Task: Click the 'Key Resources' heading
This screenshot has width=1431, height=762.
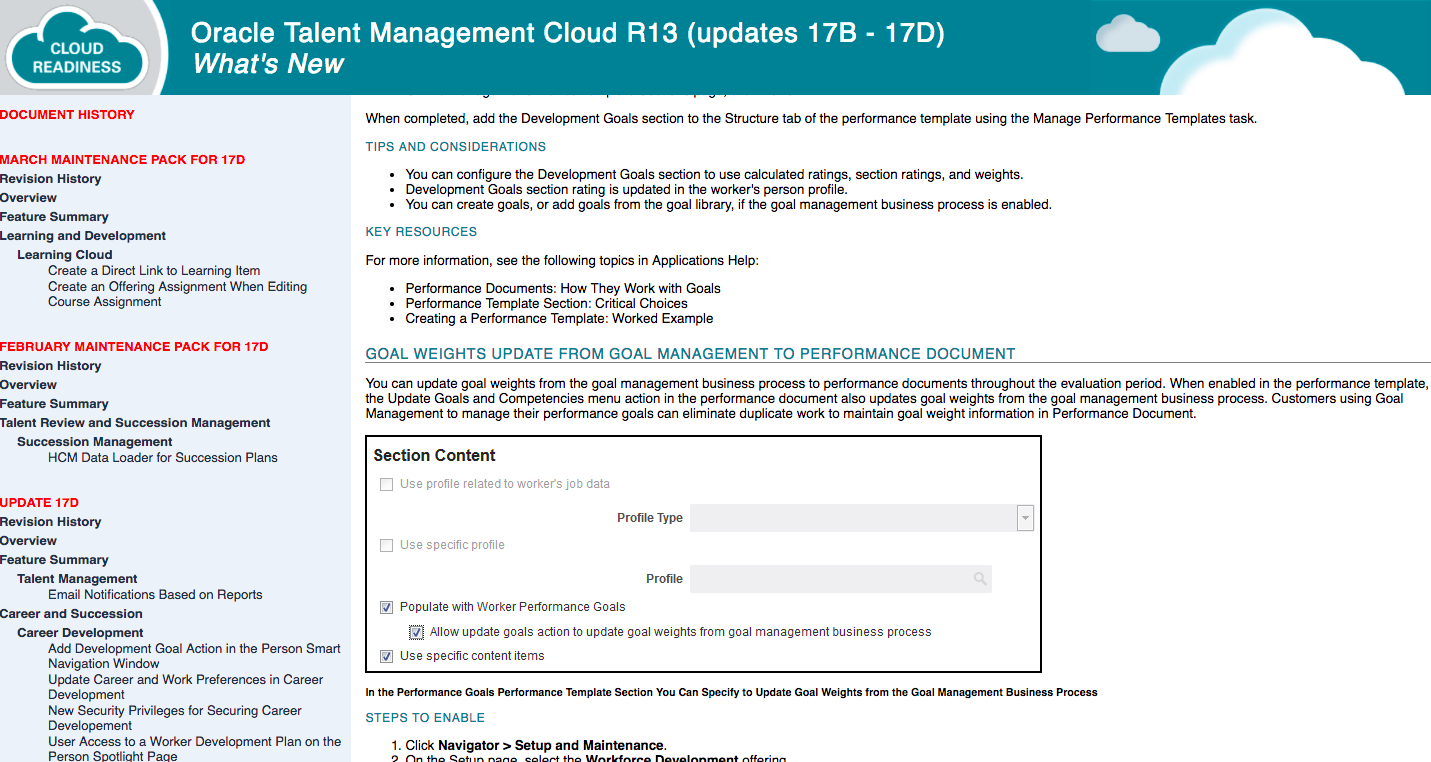Action: pyautogui.click(x=421, y=232)
